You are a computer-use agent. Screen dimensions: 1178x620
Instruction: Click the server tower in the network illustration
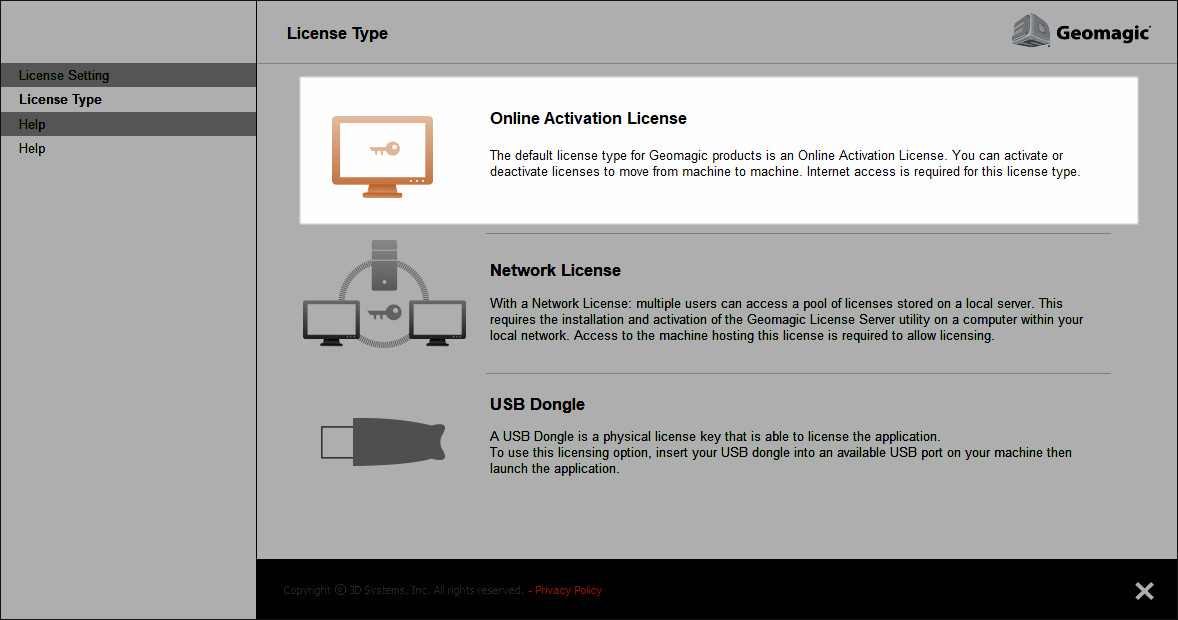384,262
